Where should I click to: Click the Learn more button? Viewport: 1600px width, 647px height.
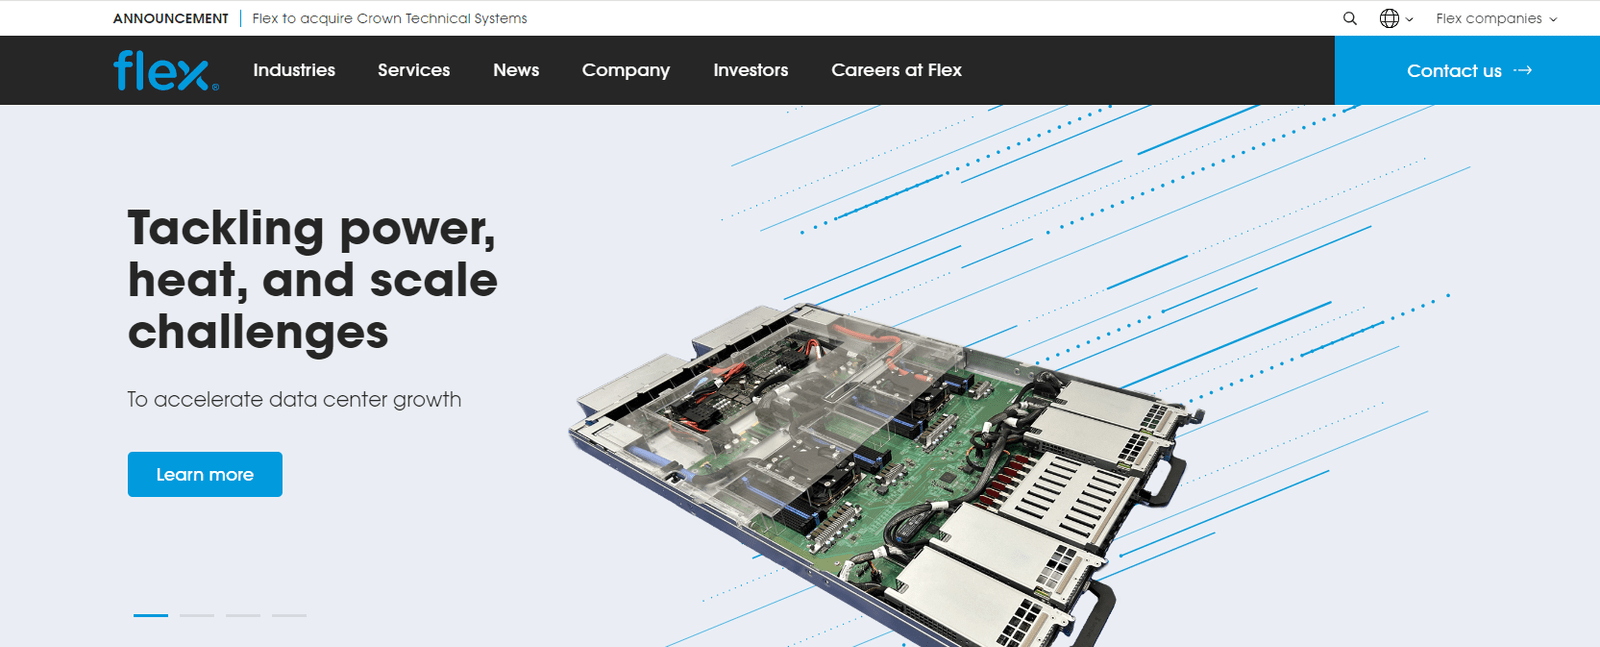(205, 474)
